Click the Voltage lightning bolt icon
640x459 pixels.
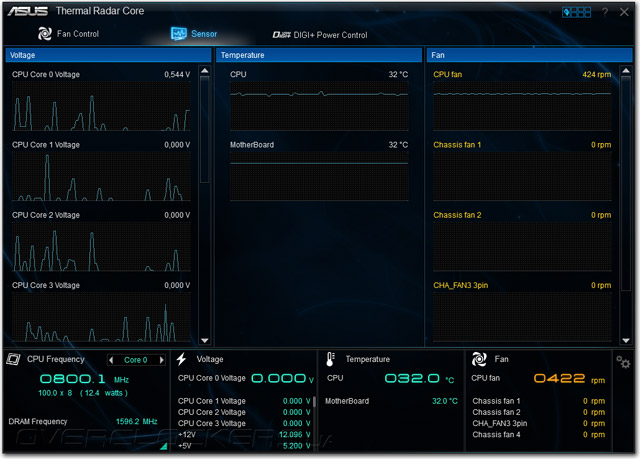click(x=181, y=359)
